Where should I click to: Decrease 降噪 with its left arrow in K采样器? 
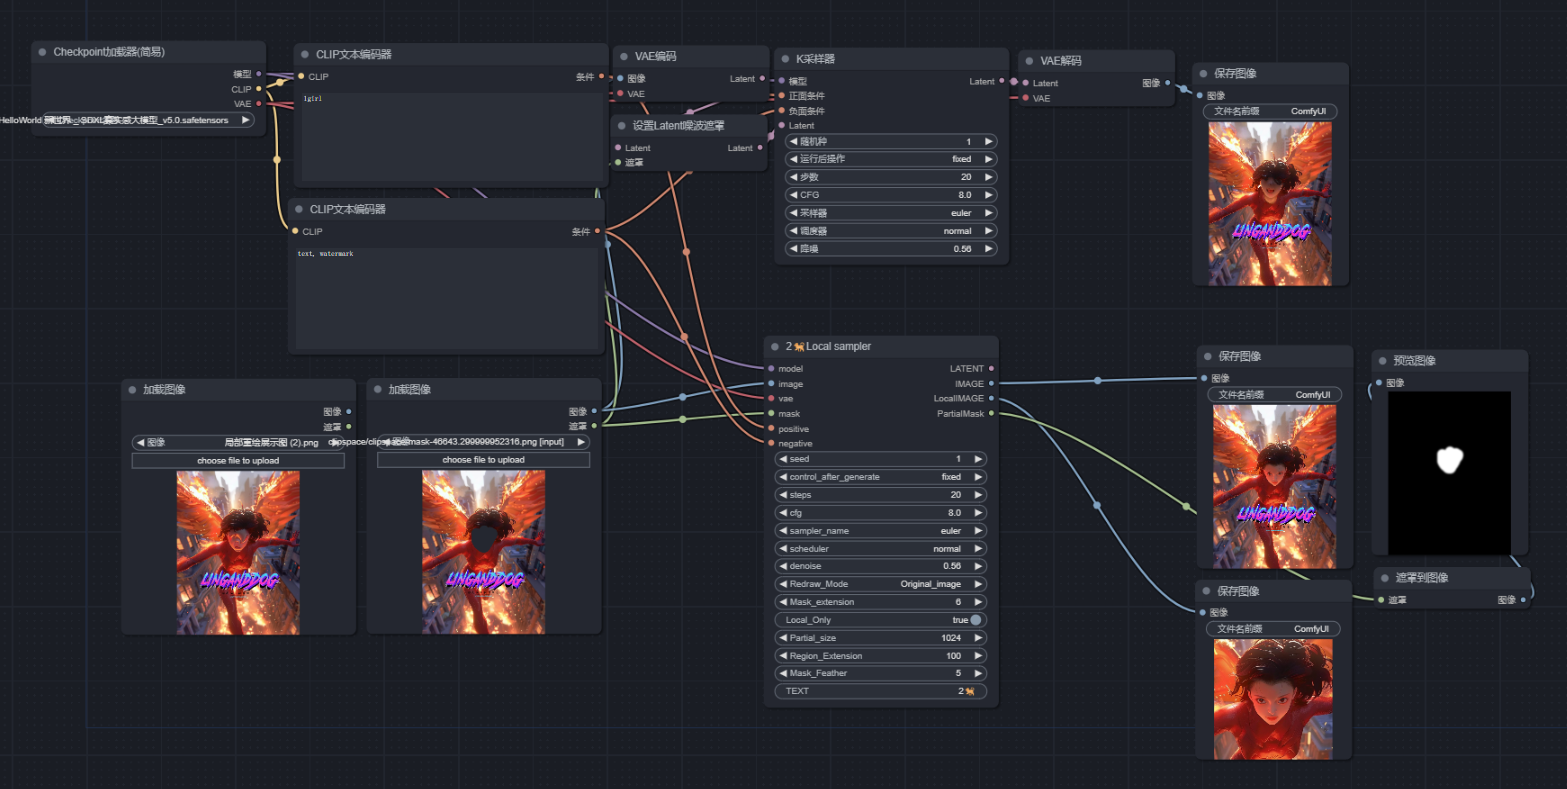point(793,249)
